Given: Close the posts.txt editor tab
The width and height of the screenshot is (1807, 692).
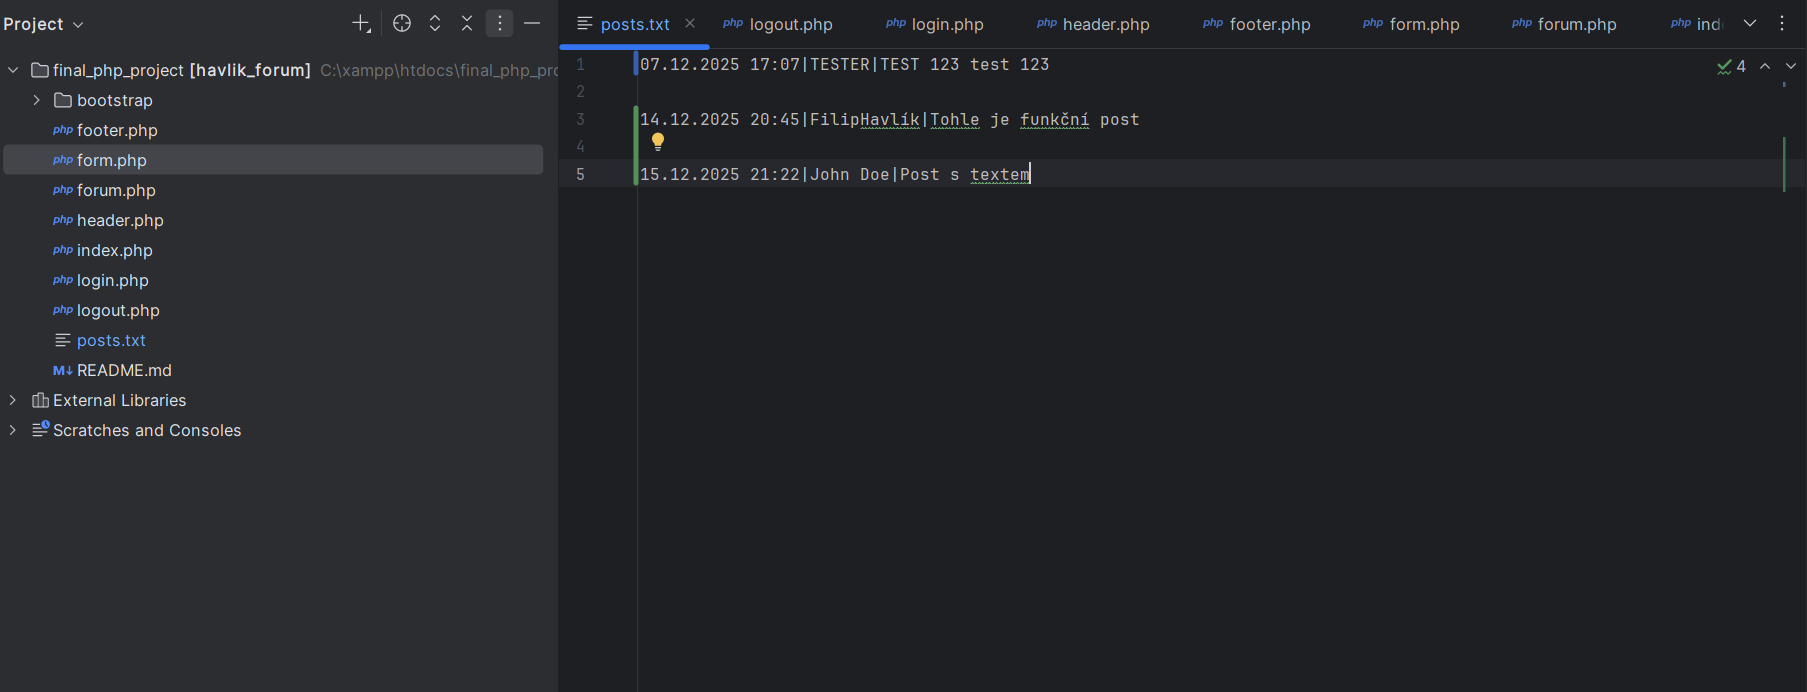Looking at the screenshot, I should (690, 23).
